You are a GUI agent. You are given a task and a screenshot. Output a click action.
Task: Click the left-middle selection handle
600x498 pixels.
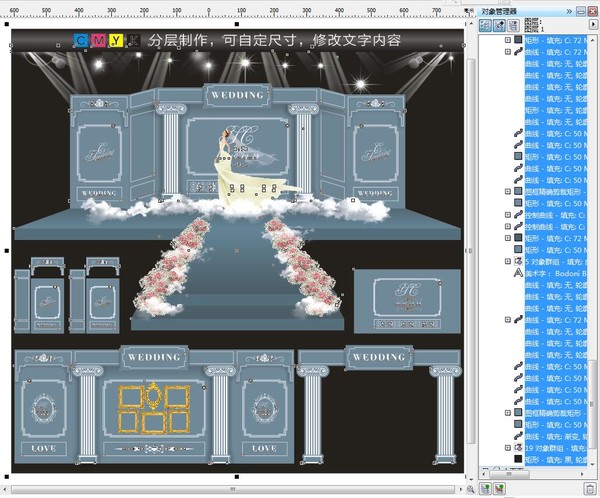tap(7, 251)
